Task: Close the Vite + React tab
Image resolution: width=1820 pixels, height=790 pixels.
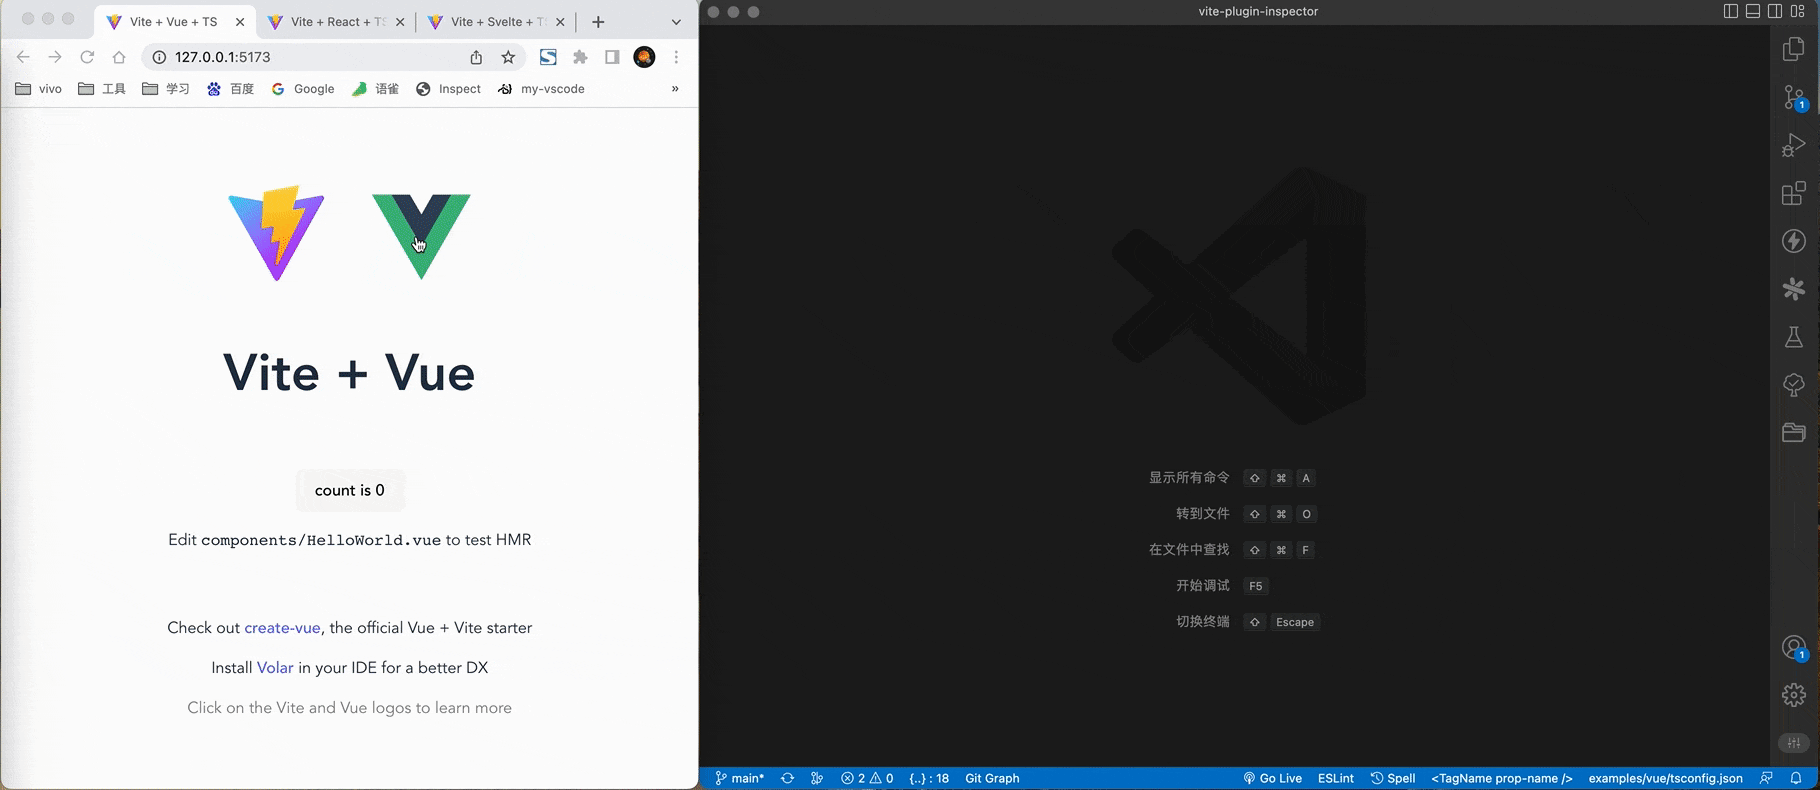Action: pyautogui.click(x=400, y=22)
